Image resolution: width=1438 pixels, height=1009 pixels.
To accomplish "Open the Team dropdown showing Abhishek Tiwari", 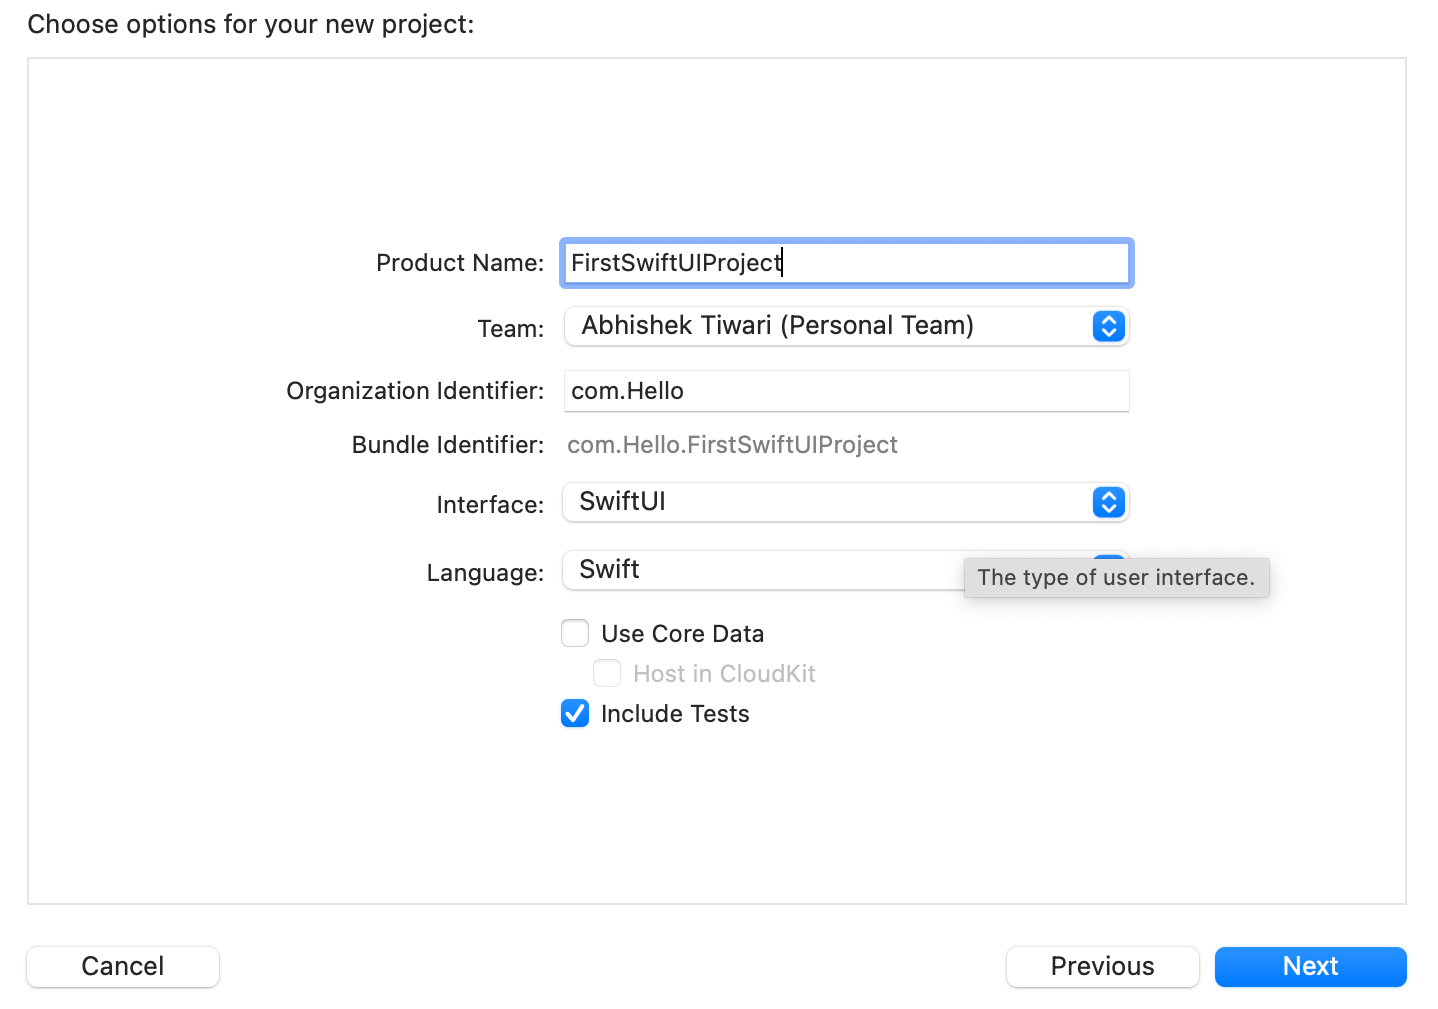I will click(830, 326).
